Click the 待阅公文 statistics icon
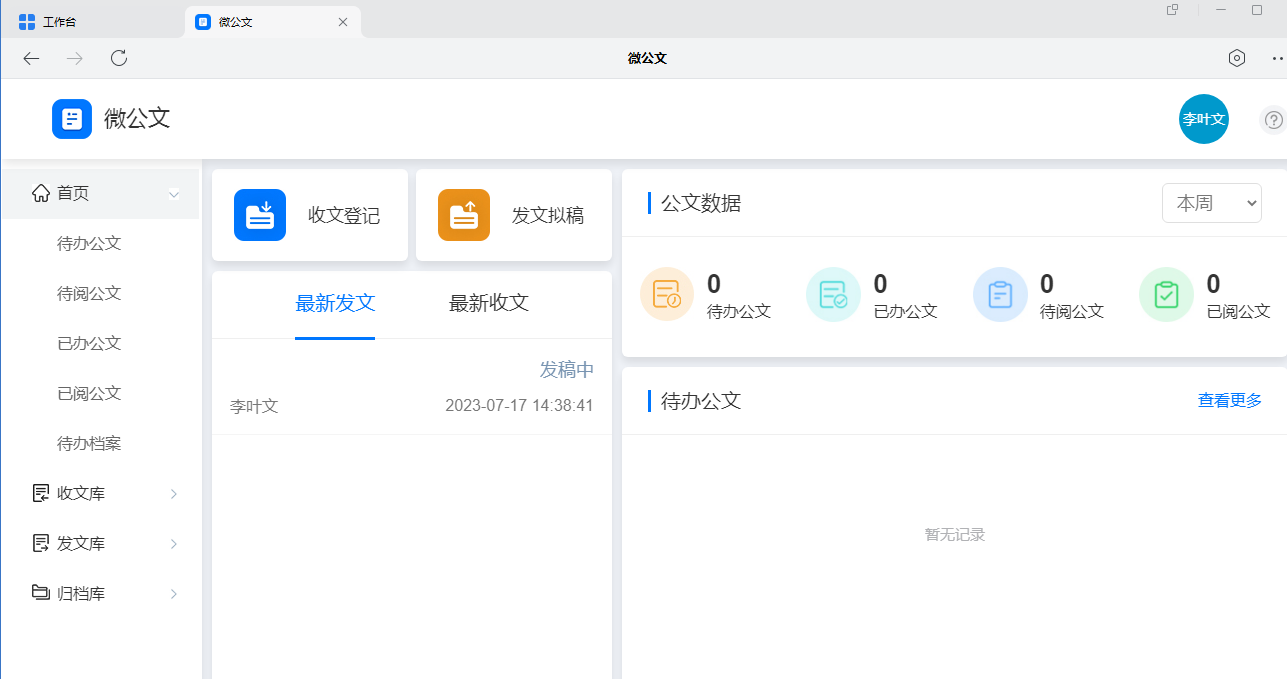Screen dimensions: 1287x679 [x=999, y=294]
